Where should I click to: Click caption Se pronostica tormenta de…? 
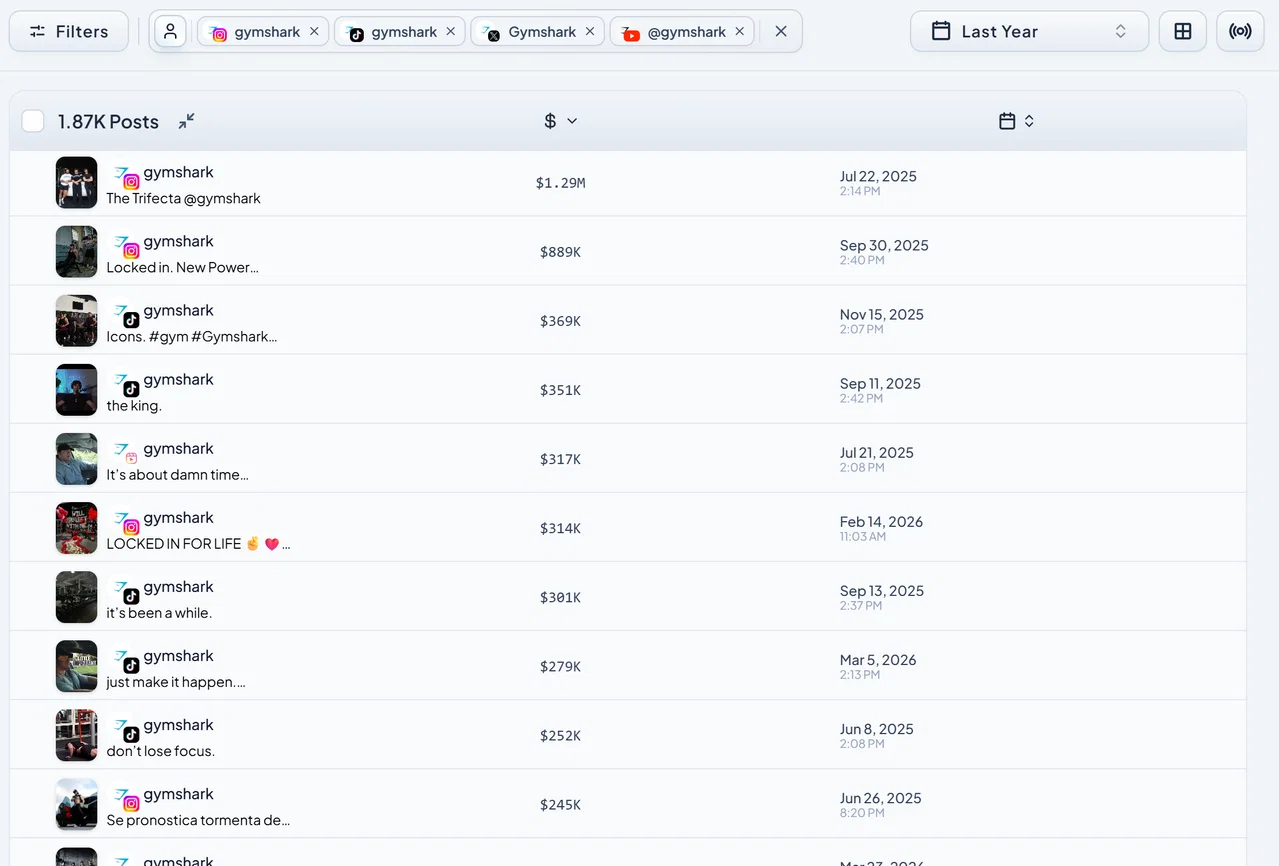(199, 820)
